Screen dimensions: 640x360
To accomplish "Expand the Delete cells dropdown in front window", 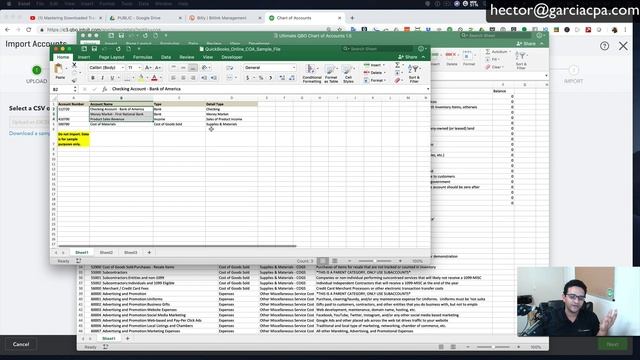I will point(385,73).
